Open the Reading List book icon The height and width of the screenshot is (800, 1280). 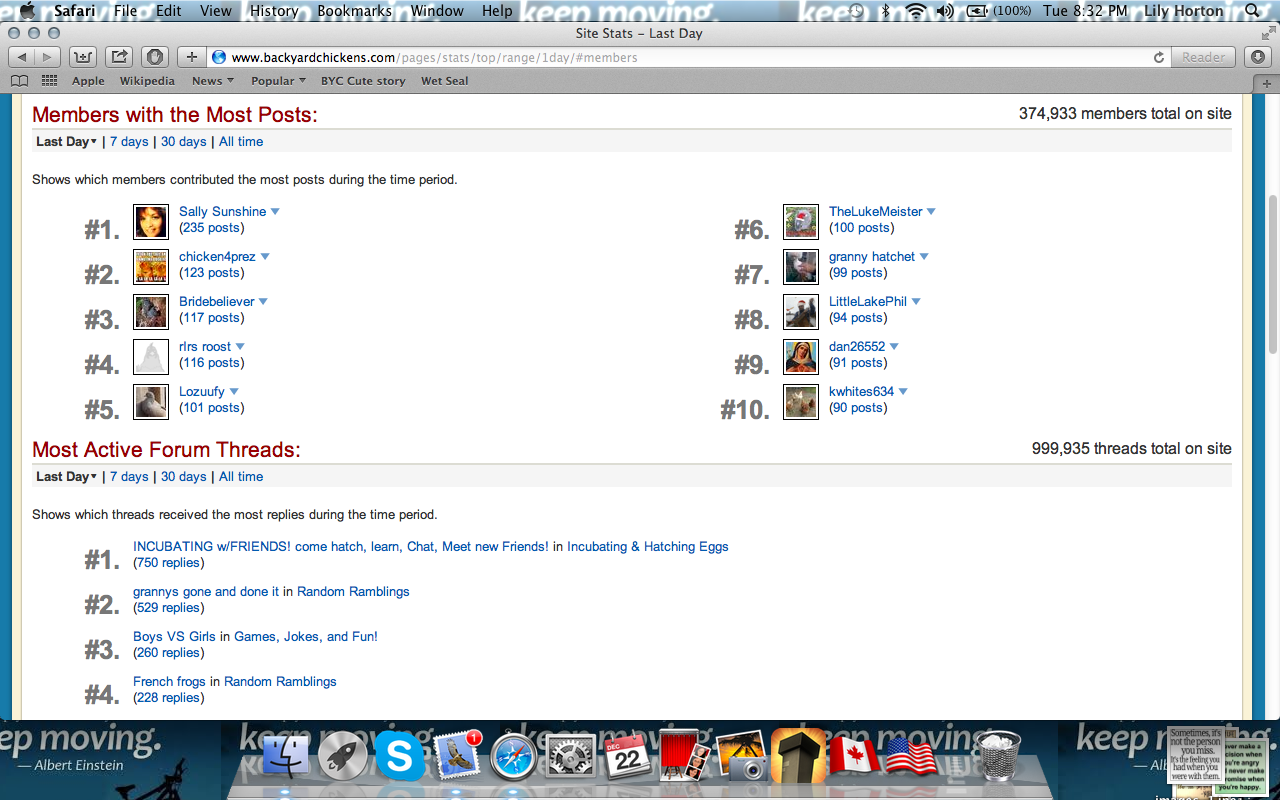(20, 81)
